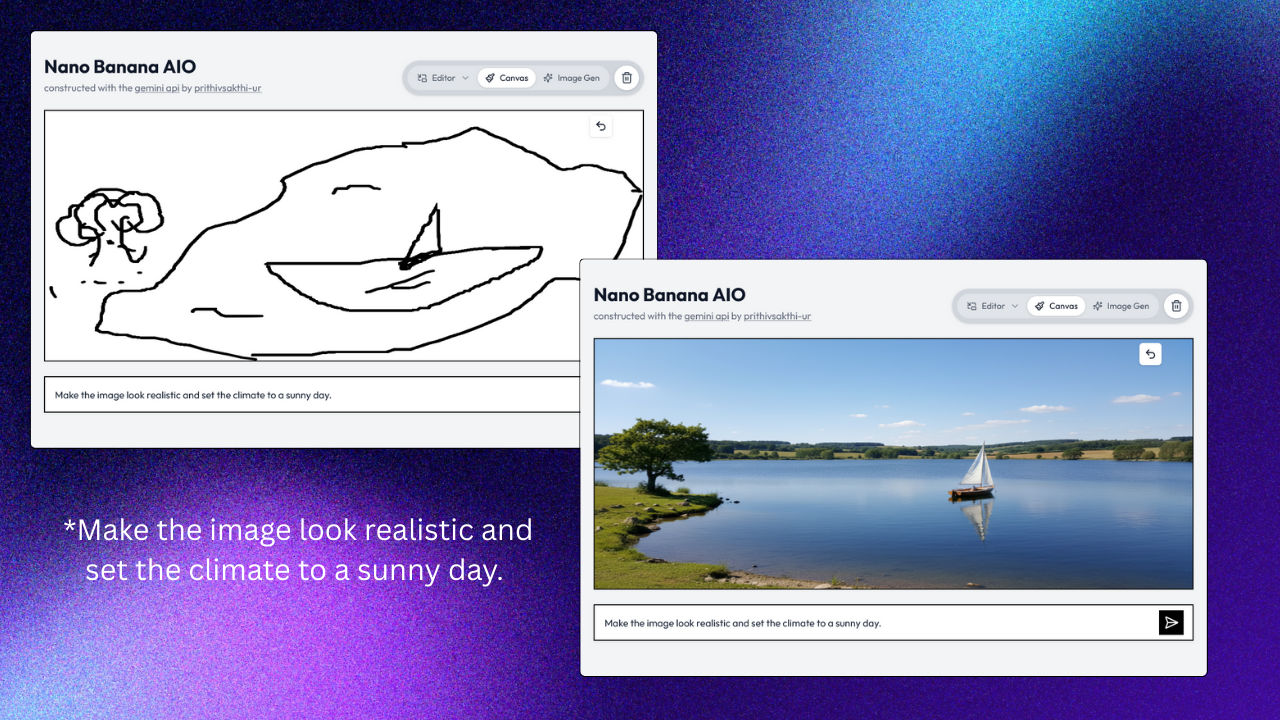Follow the gemini api link in photo window
1280x720 pixels.
pos(706,316)
